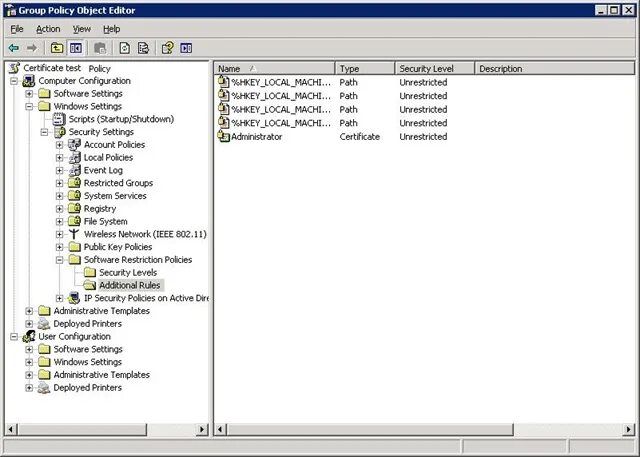Sort by the Security Level column header

click(435, 69)
